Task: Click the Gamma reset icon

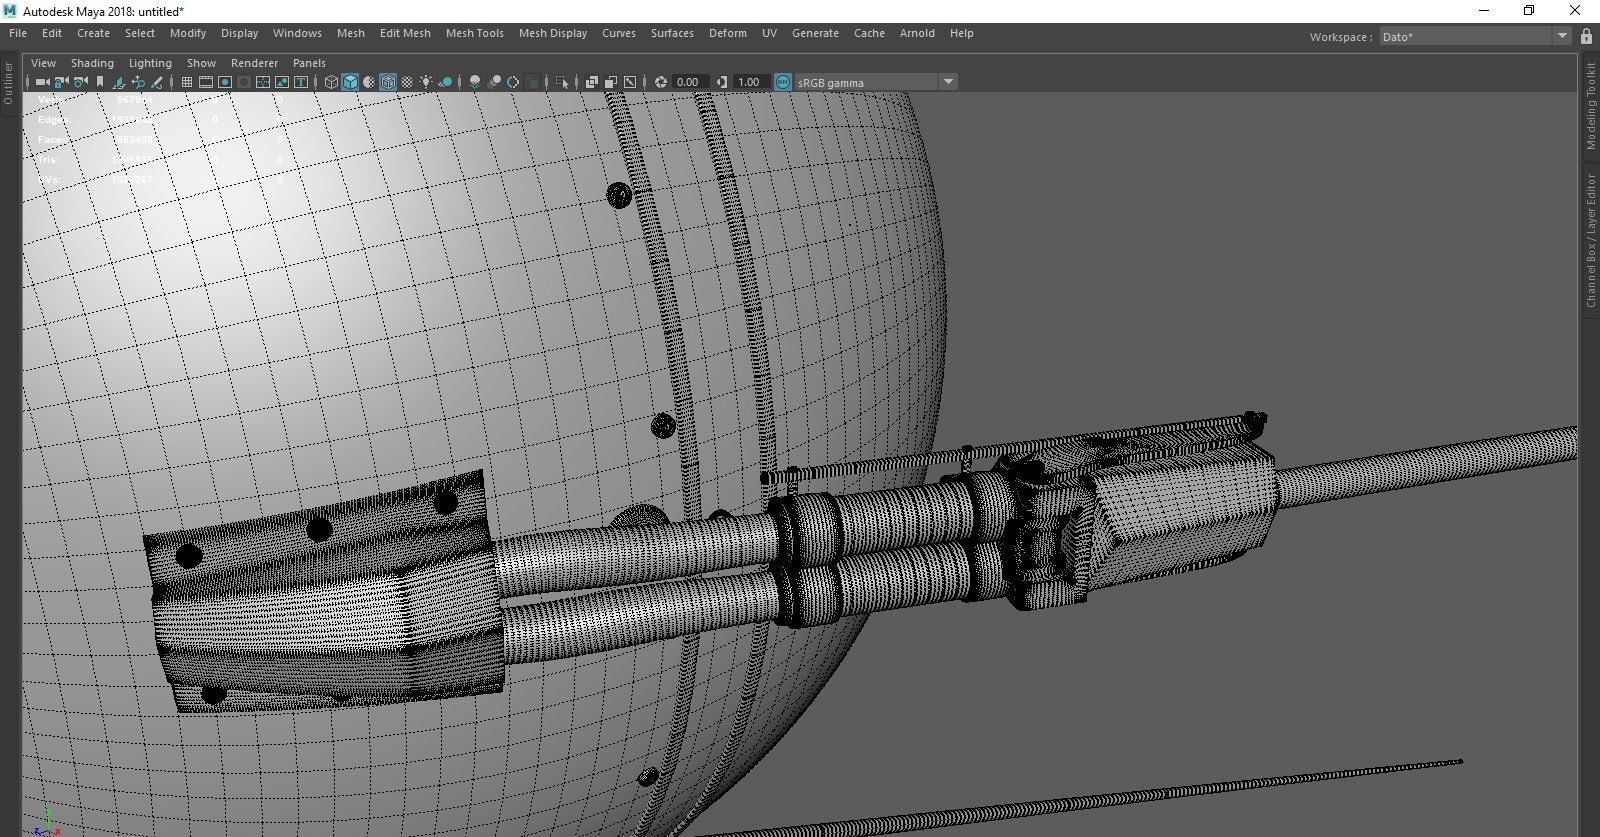Action: [722, 82]
